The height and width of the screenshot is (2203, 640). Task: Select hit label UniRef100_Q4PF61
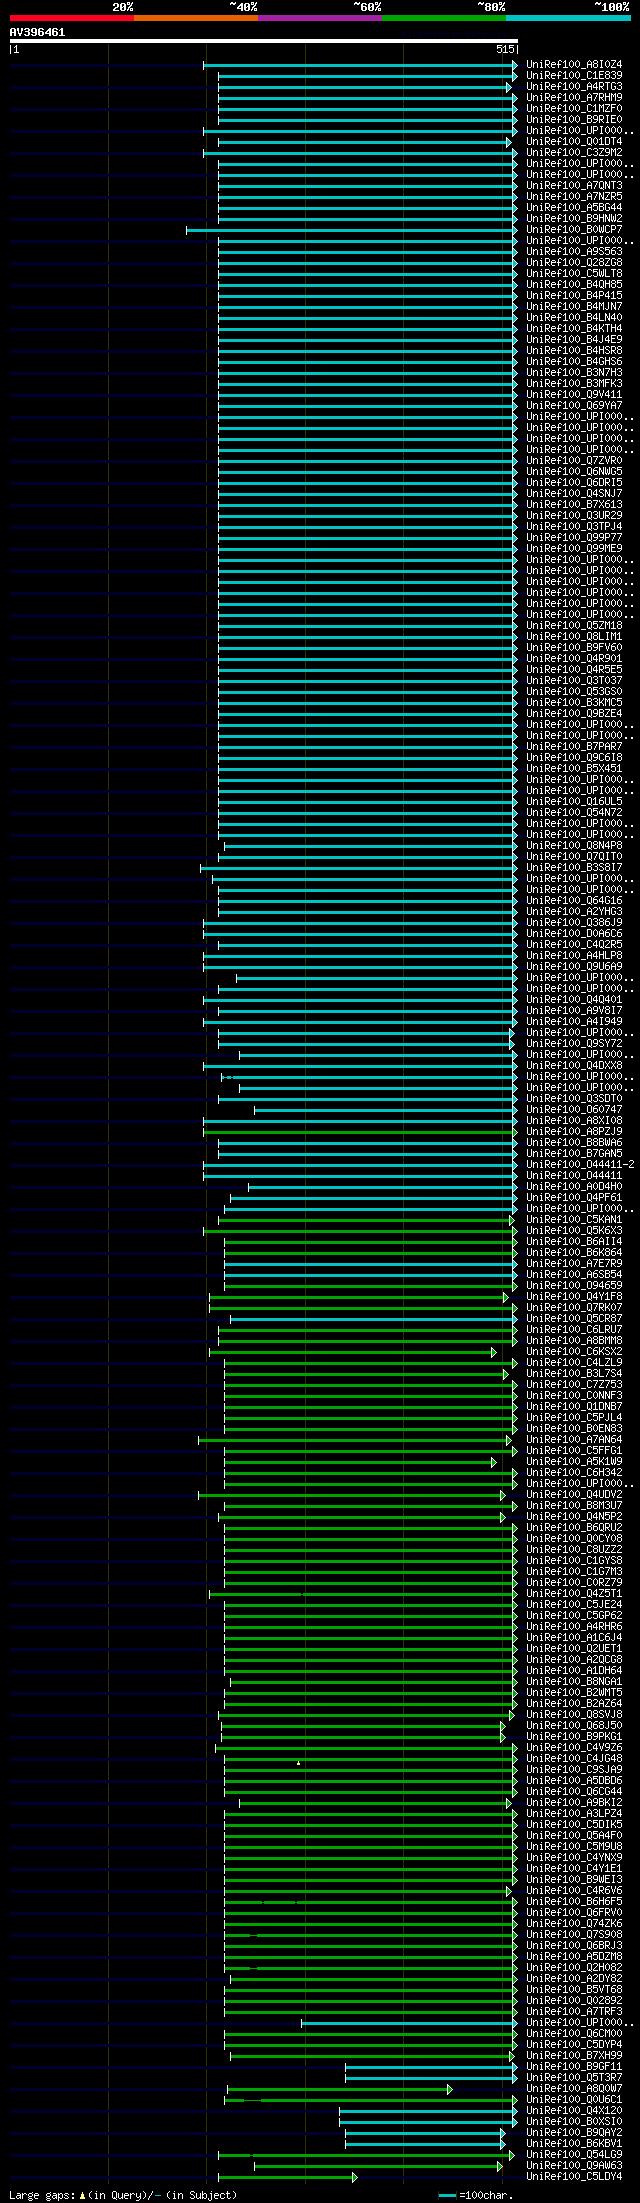point(574,1198)
